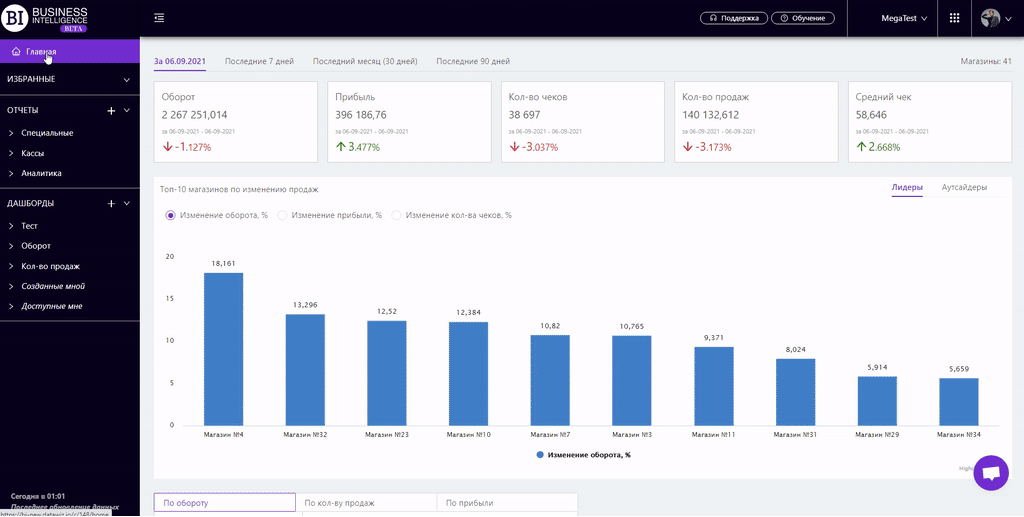Click the user avatar picture
The image size is (1024, 517).
(x=990, y=18)
